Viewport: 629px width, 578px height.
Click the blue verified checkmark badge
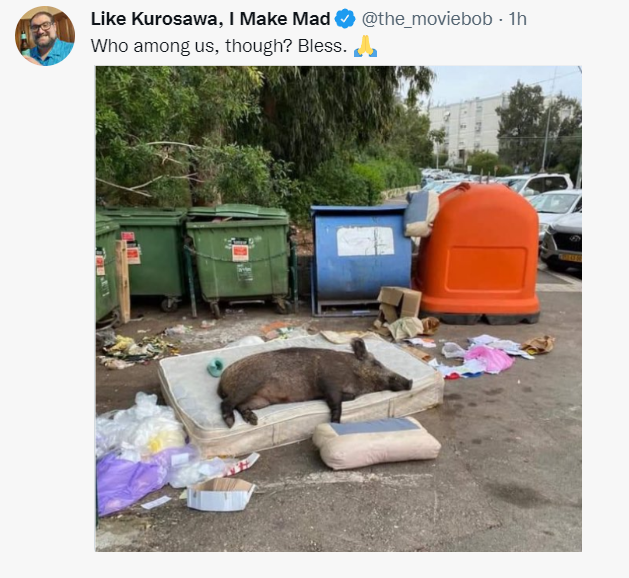(x=345, y=19)
